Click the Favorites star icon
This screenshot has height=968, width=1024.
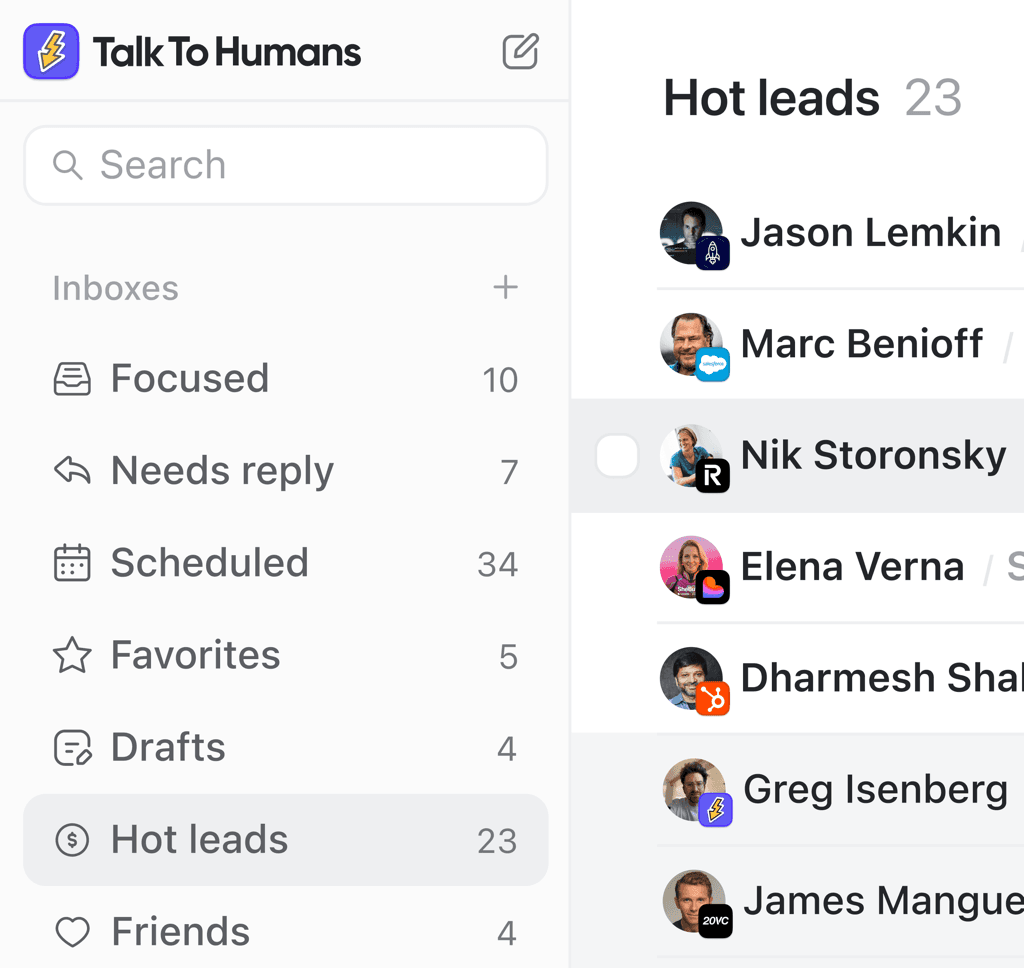pyautogui.click(x=72, y=655)
